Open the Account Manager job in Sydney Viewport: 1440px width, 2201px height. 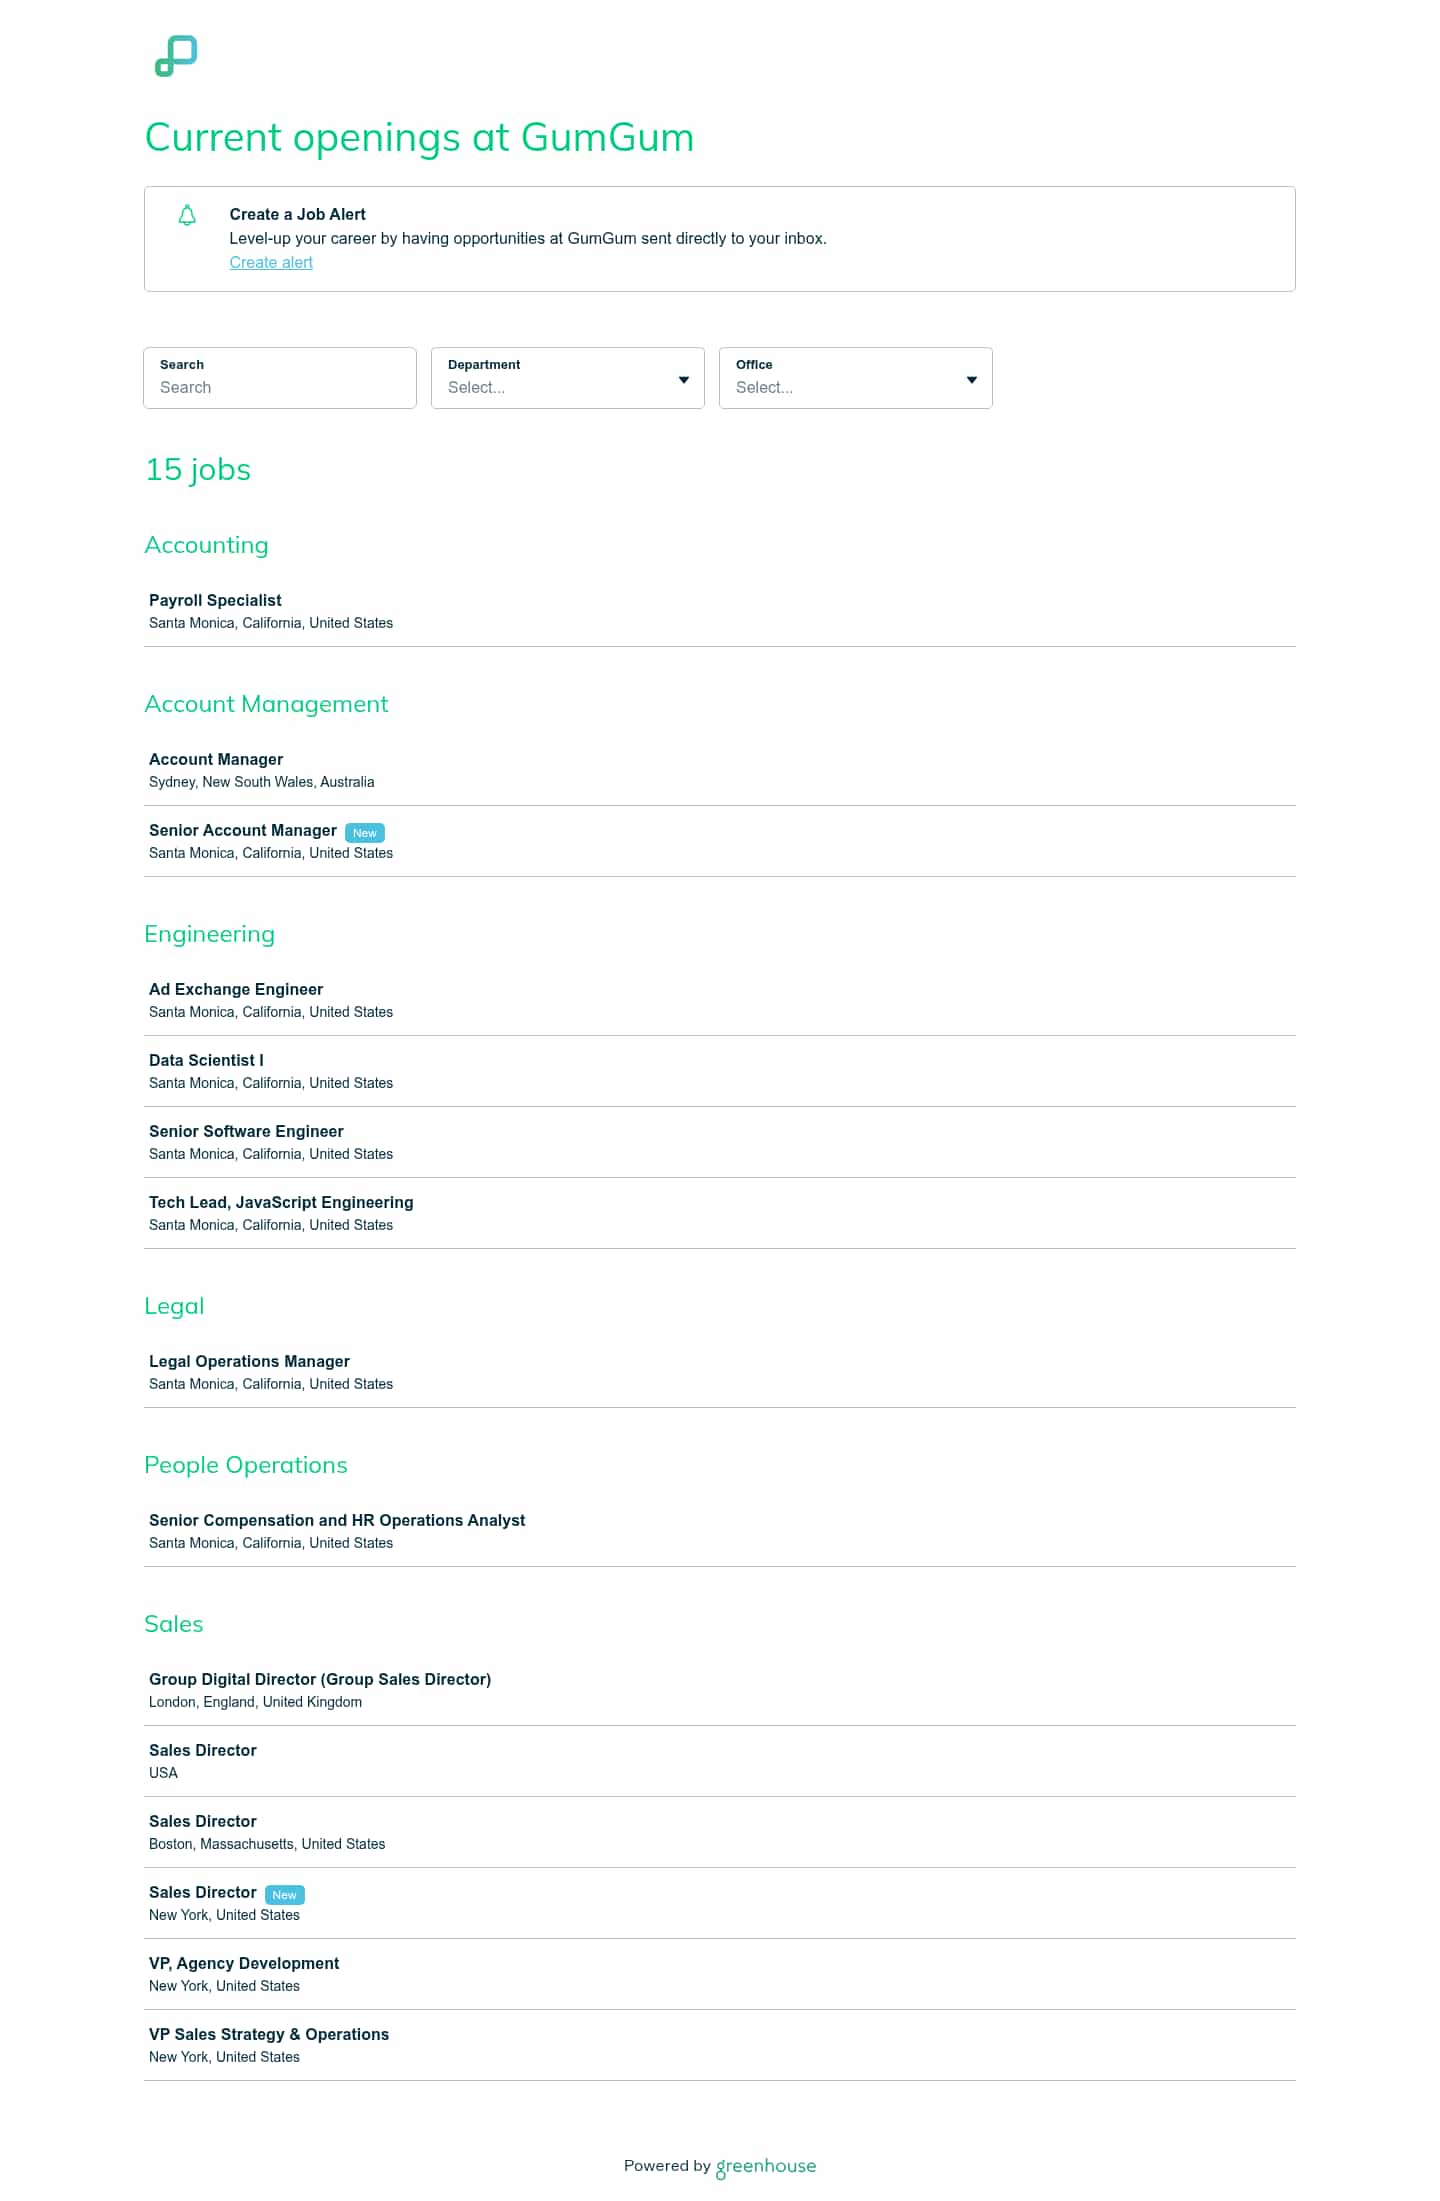720,770
